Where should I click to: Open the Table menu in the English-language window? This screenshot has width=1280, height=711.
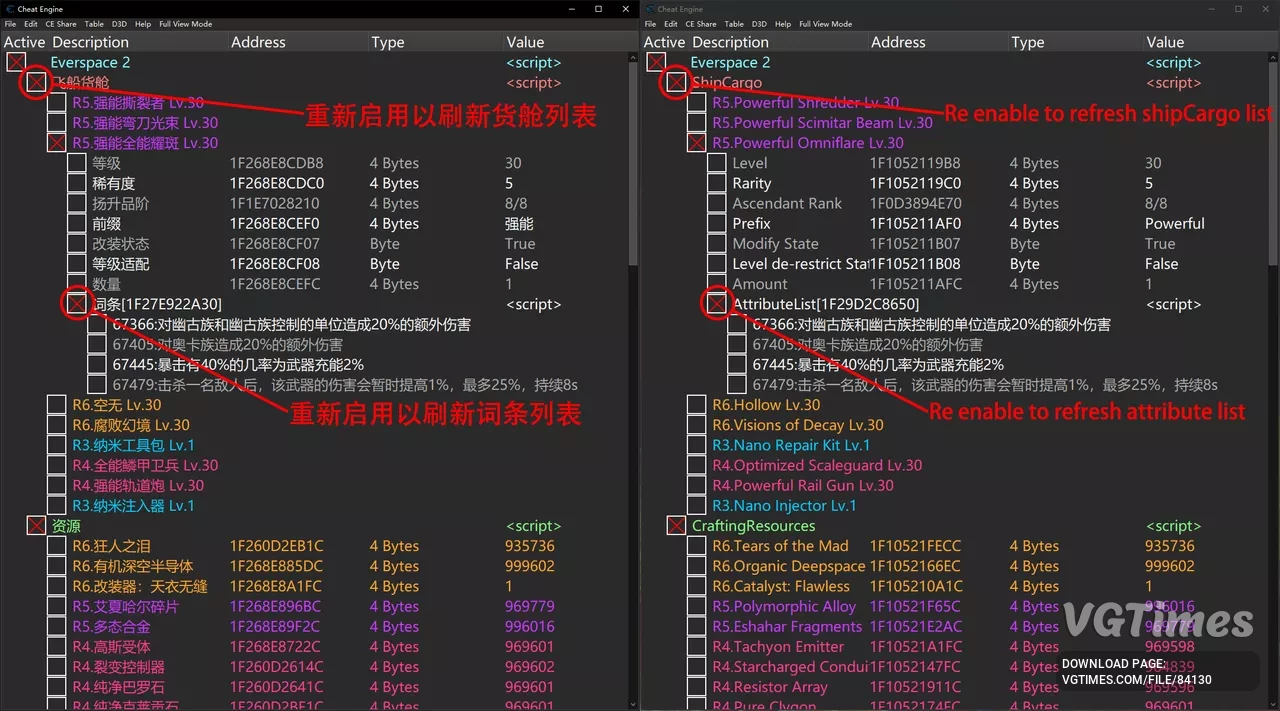pyautogui.click(x=734, y=24)
